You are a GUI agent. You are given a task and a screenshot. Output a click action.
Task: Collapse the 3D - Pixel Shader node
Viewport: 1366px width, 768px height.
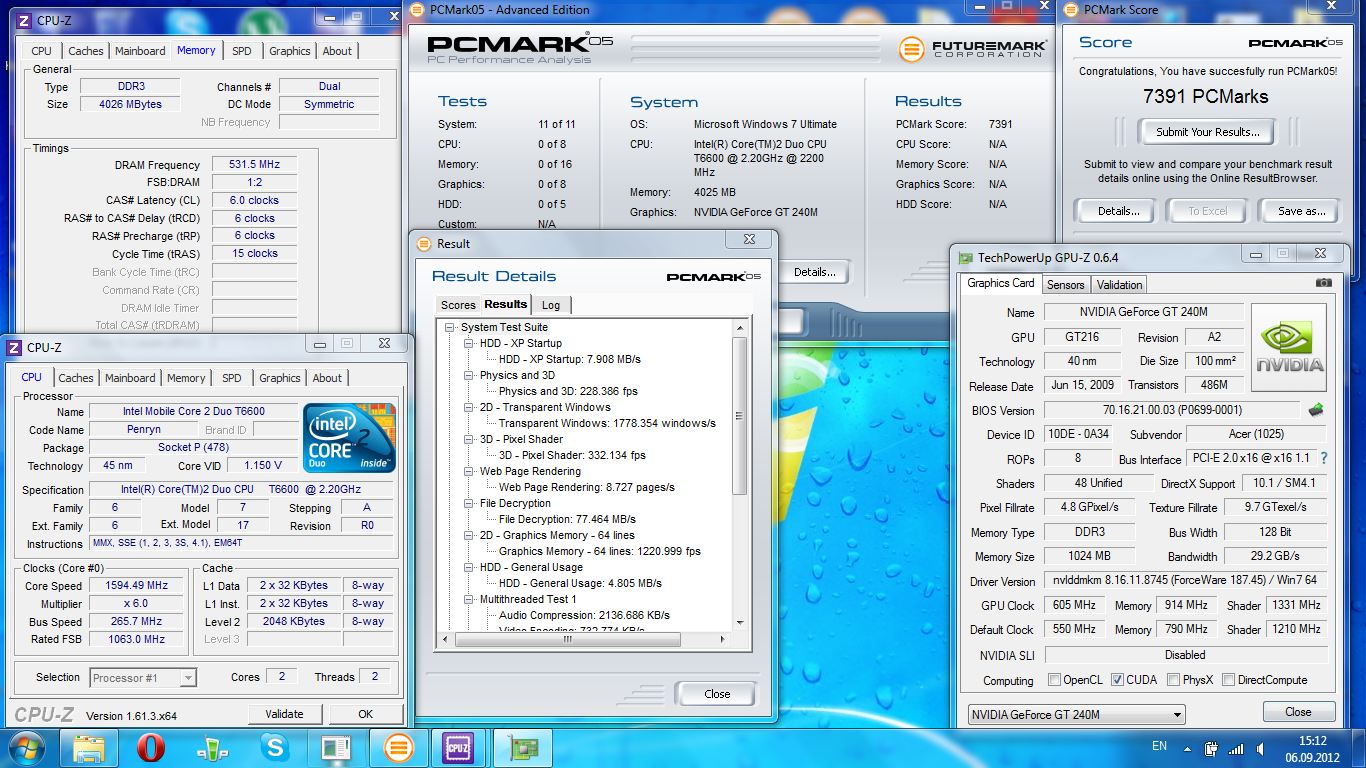pos(470,439)
